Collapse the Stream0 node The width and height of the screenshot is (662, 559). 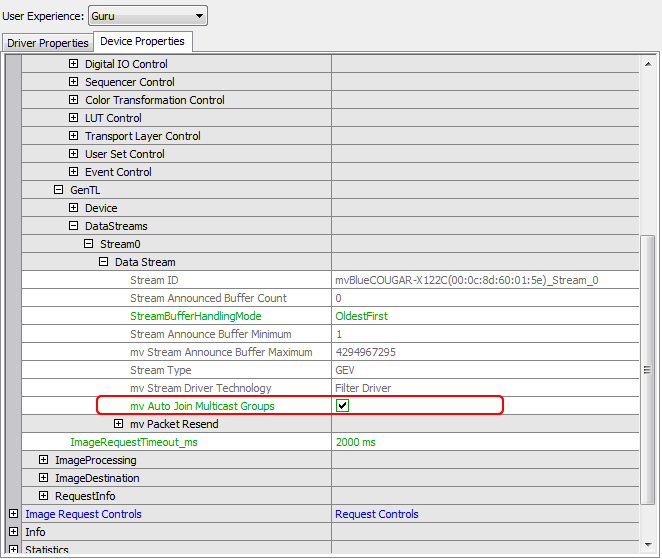pyautogui.click(x=89, y=244)
